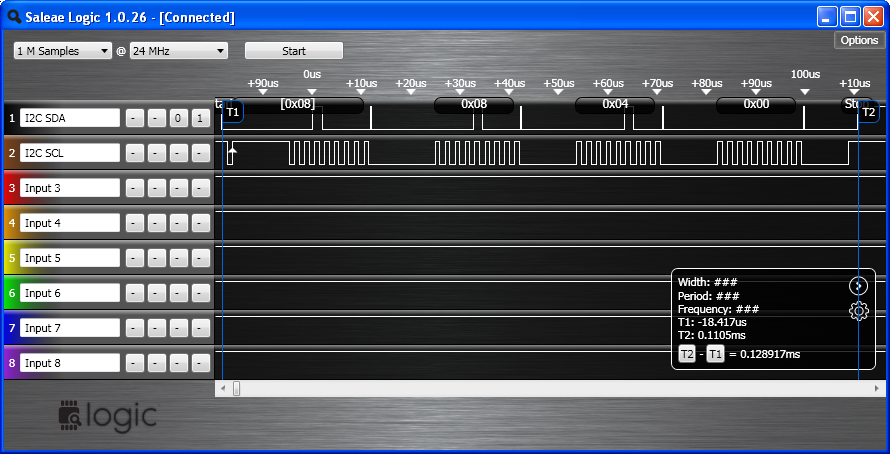Close the Saleae Logic window
This screenshot has width=890, height=454.
pyautogui.click(x=873, y=16)
